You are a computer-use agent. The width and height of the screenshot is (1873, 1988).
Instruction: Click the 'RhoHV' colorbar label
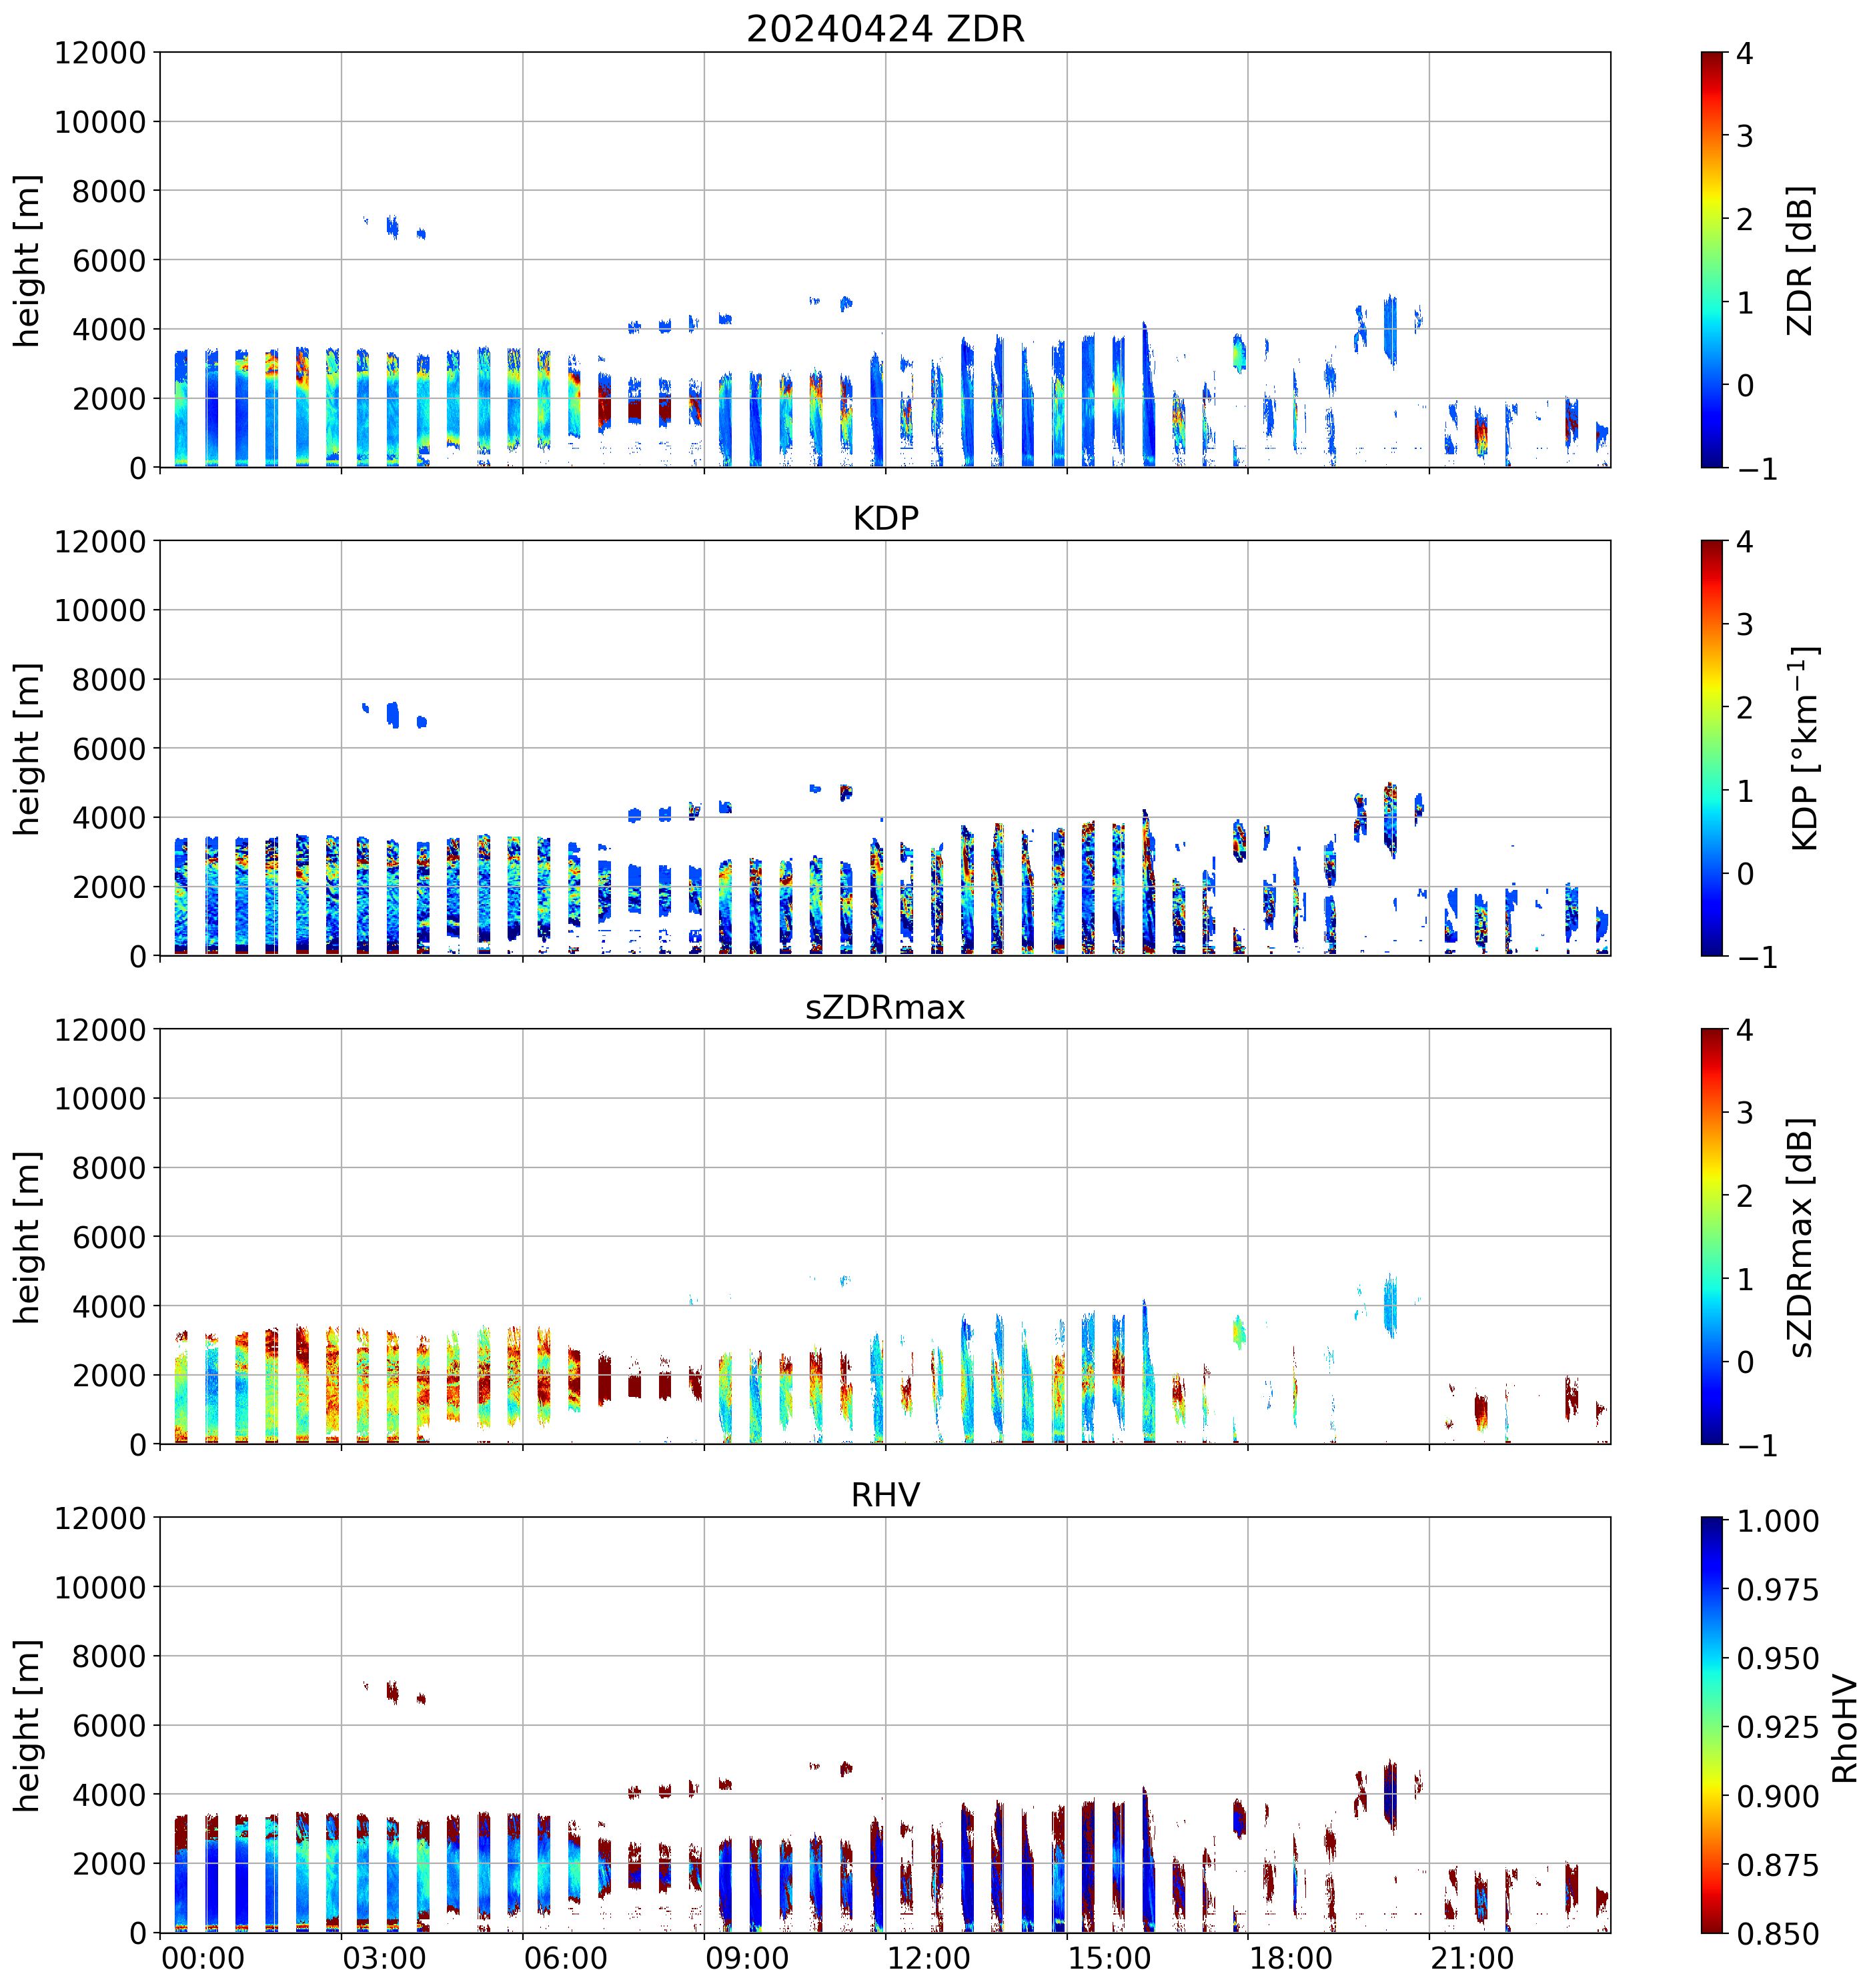point(1844,1729)
